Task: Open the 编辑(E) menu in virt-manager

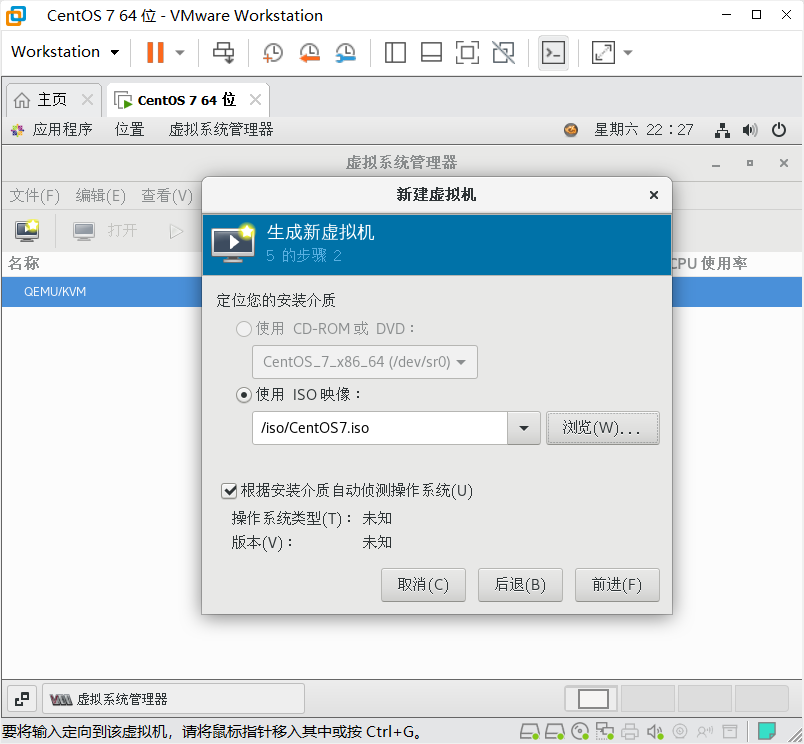Action: pyautogui.click(x=100, y=195)
